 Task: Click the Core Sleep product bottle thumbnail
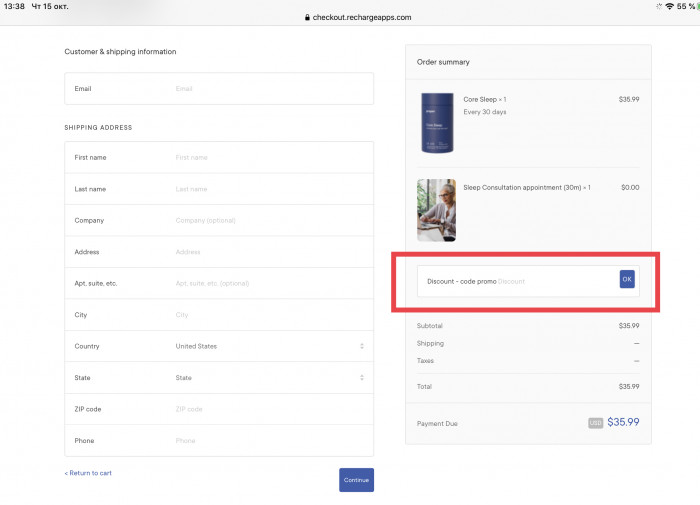click(437, 123)
